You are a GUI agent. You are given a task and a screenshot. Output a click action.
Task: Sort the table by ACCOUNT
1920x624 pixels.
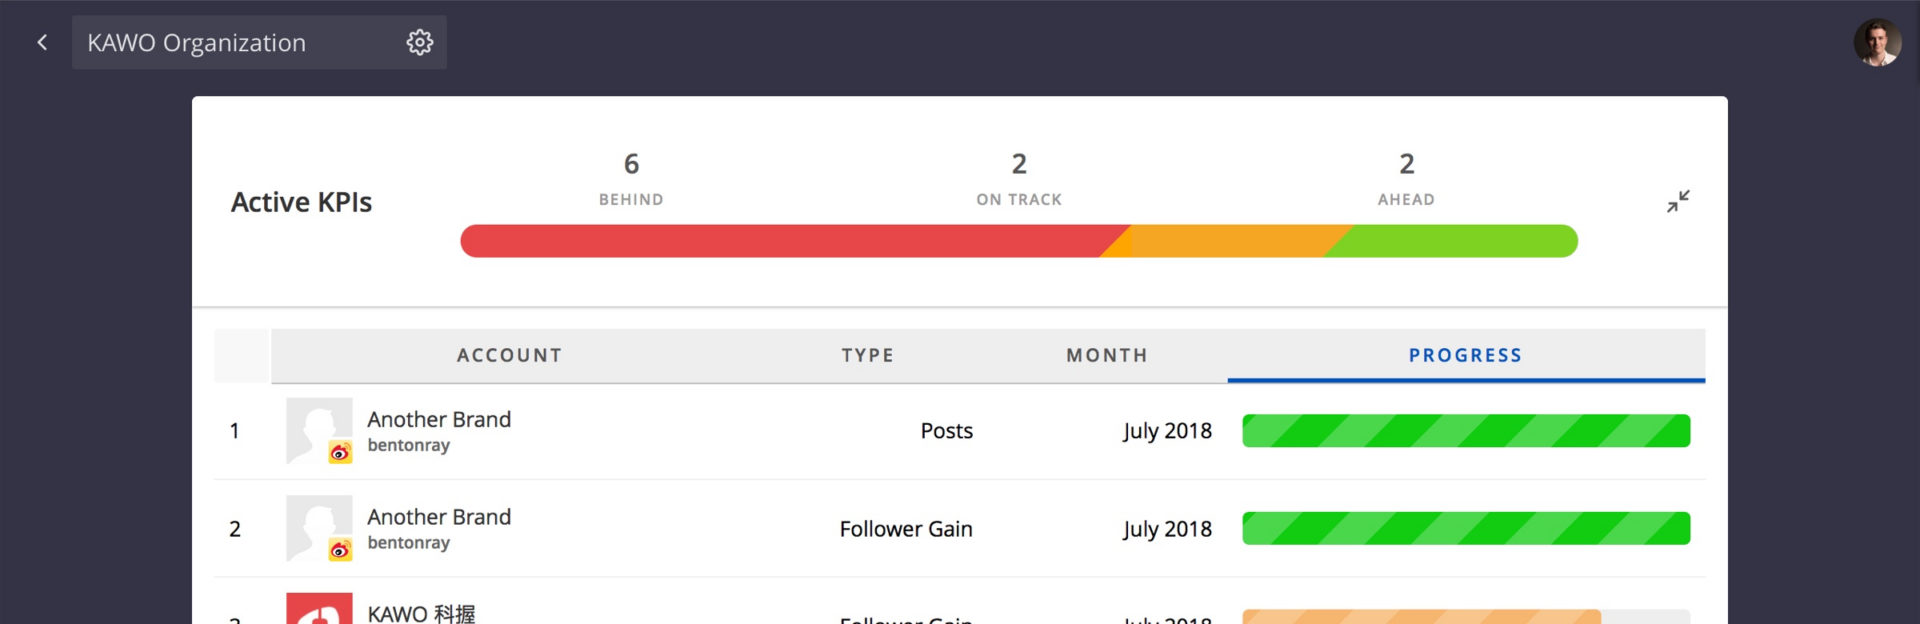point(509,355)
